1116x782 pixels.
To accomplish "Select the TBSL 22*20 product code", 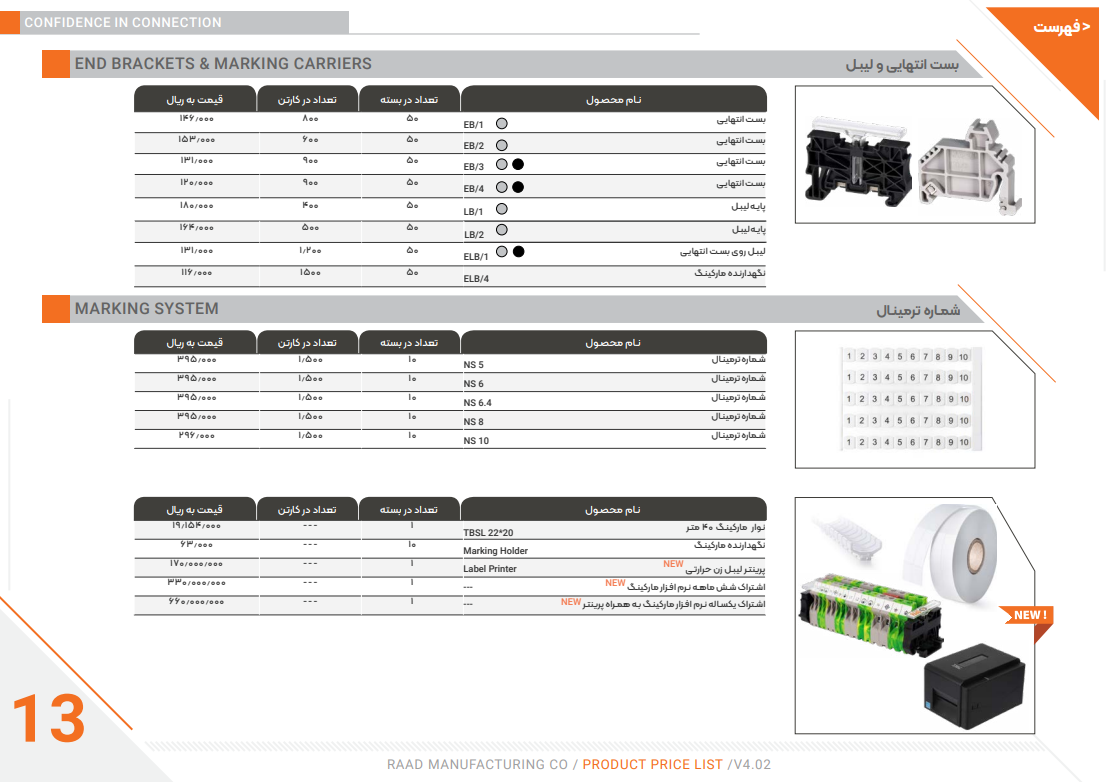I will tap(488, 533).
